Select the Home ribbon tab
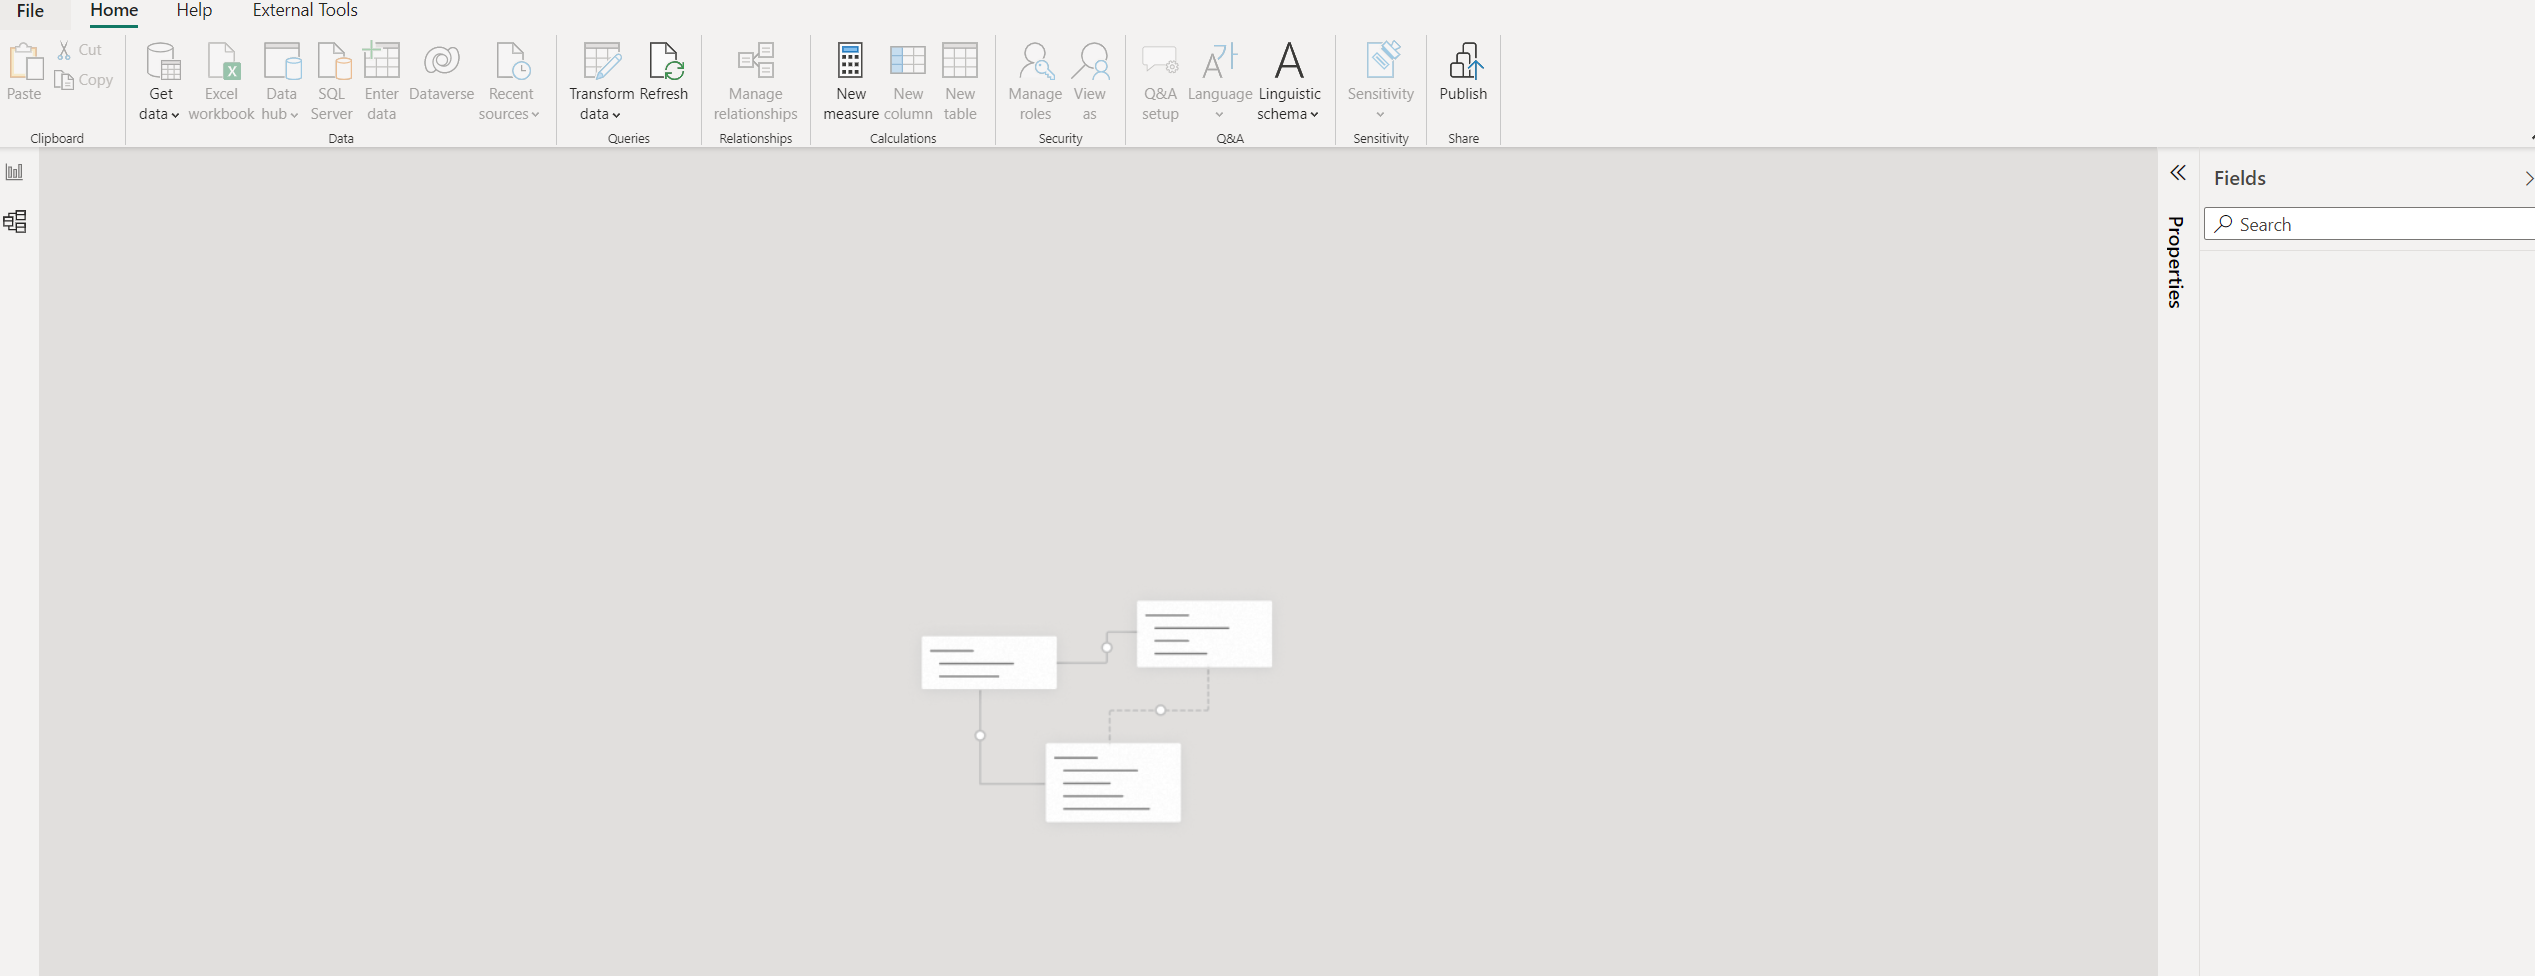 pyautogui.click(x=114, y=11)
